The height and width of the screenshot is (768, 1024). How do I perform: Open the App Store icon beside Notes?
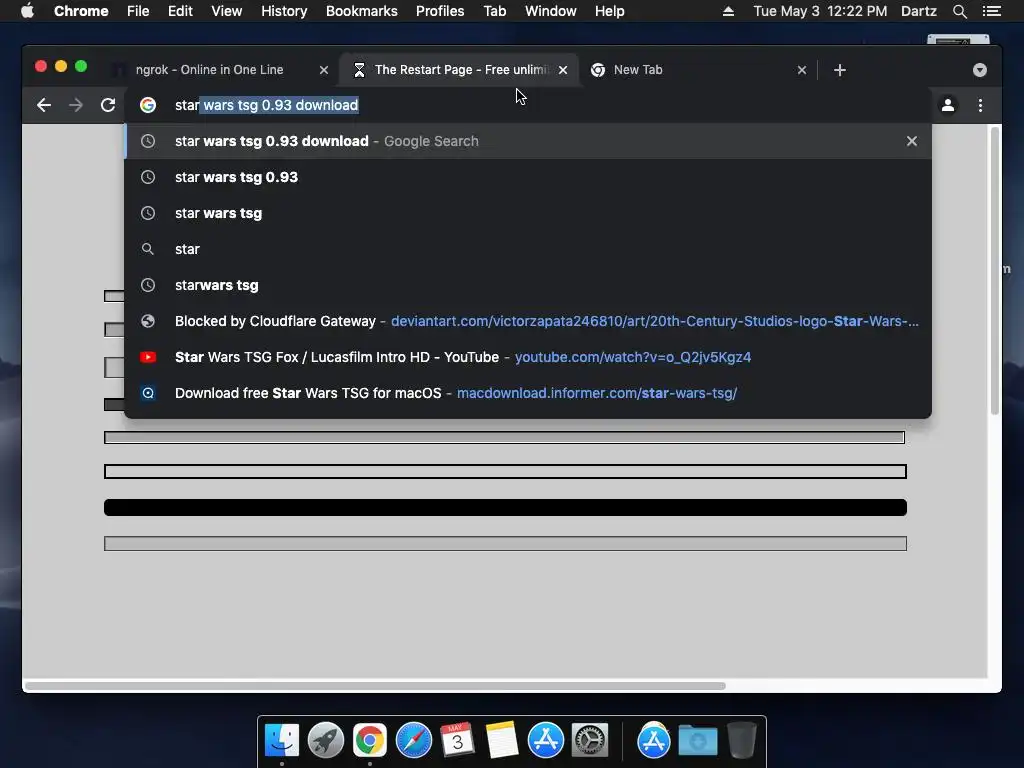pyautogui.click(x=546, y=741)
